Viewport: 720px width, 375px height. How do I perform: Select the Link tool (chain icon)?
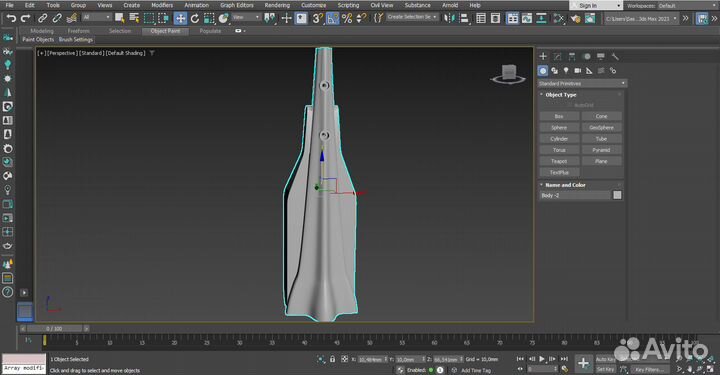(x=42, y=18)
